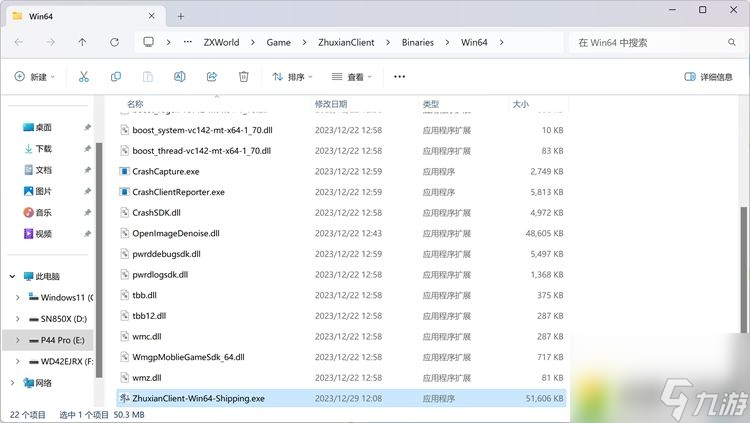Viewport: 750px width, 423px height.
Task: Sort by 修改日期 Date modified column
Action: click(x=331, y=104)
